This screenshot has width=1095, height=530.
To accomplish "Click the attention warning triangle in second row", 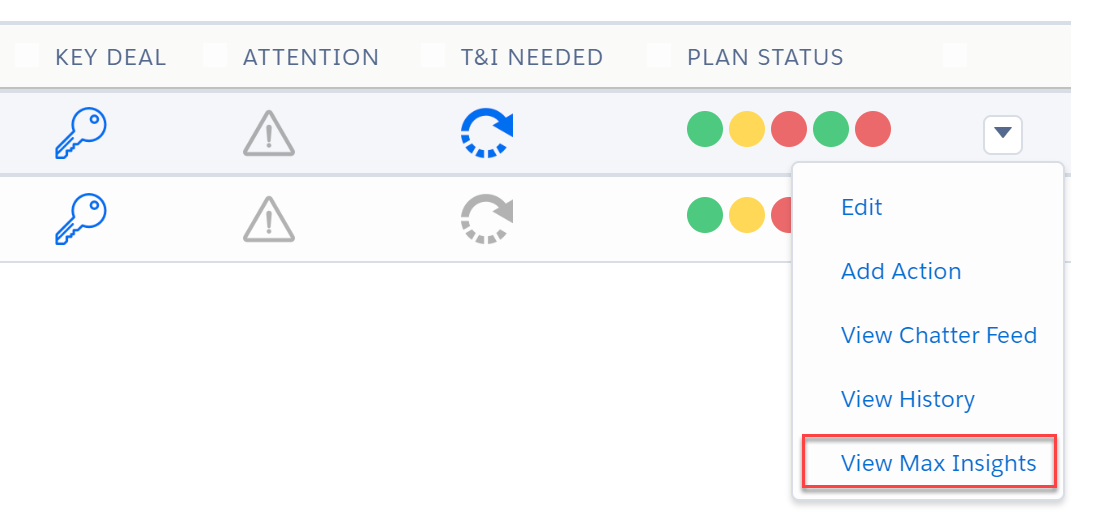I will [269, 219].
